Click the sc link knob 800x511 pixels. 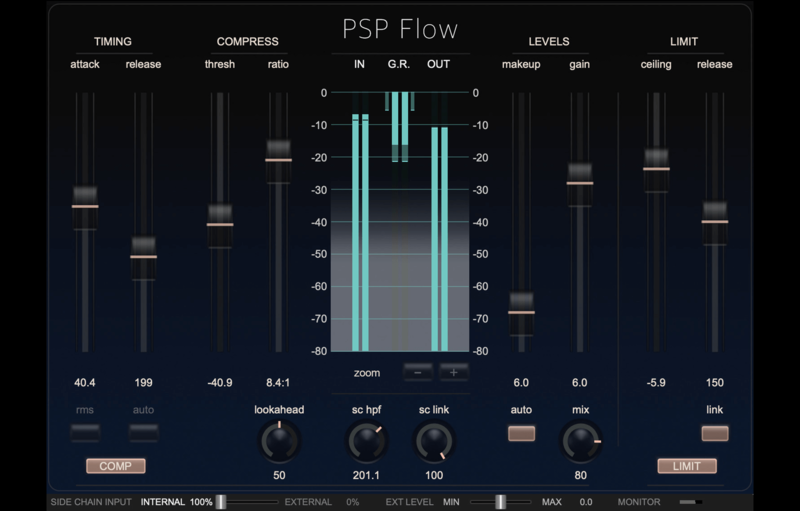coord(434,442)
